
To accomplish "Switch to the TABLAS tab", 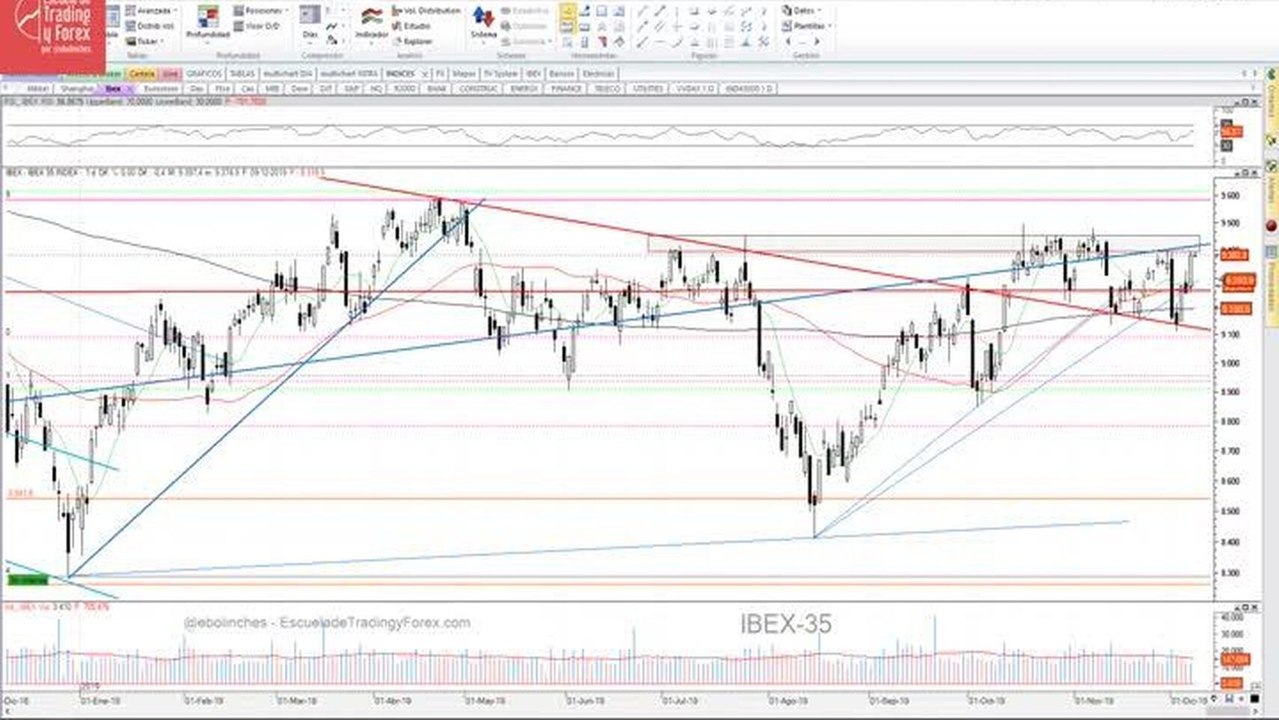I will 243,73.
